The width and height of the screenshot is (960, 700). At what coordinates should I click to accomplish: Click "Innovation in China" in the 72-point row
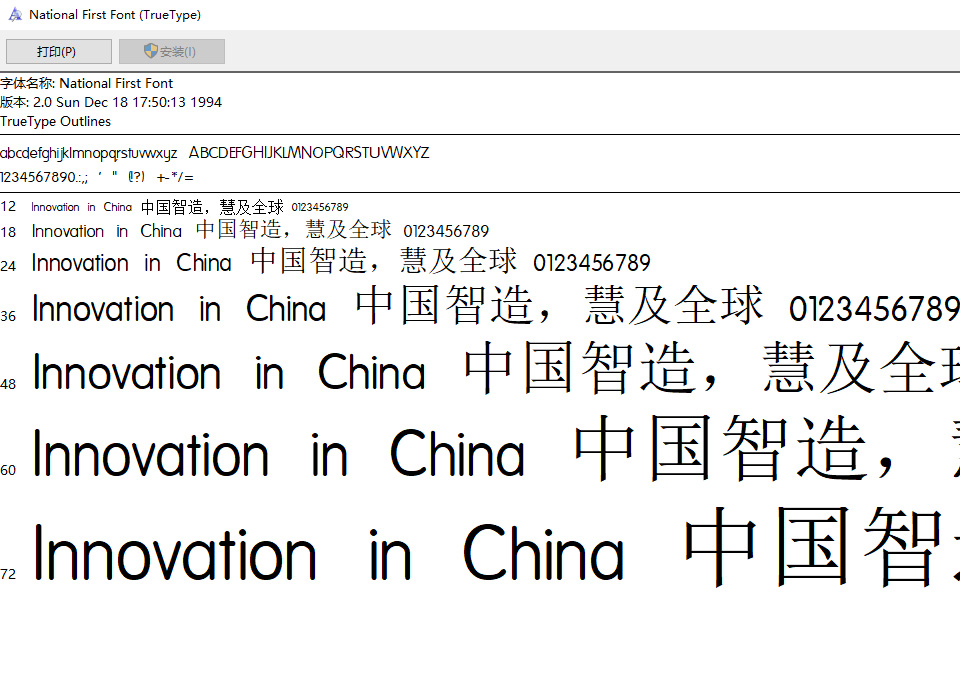[x=329, y=552]
